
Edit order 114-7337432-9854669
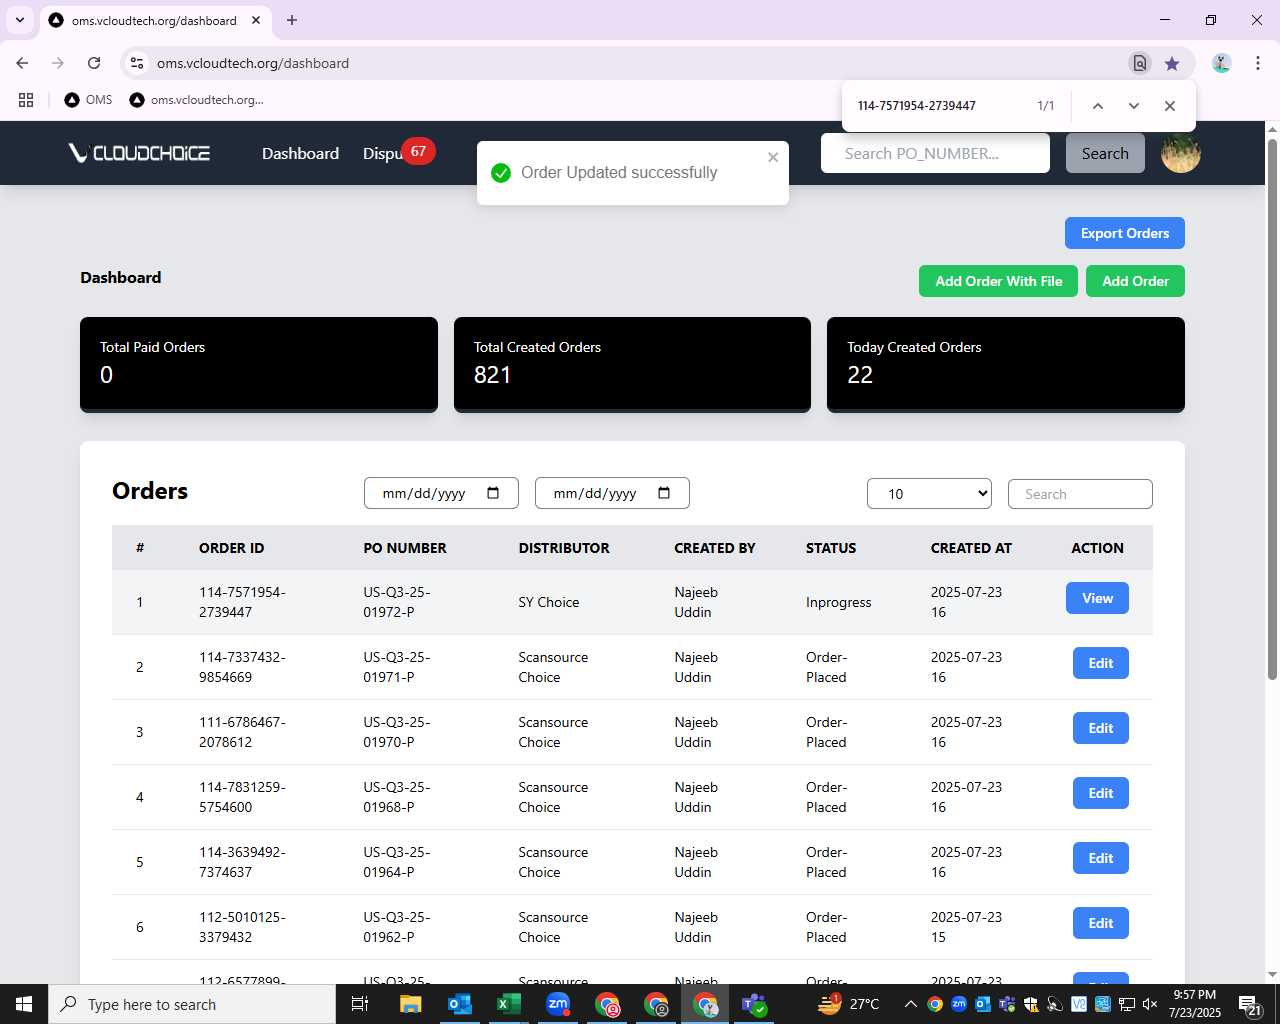click(x=1100, y=663)
